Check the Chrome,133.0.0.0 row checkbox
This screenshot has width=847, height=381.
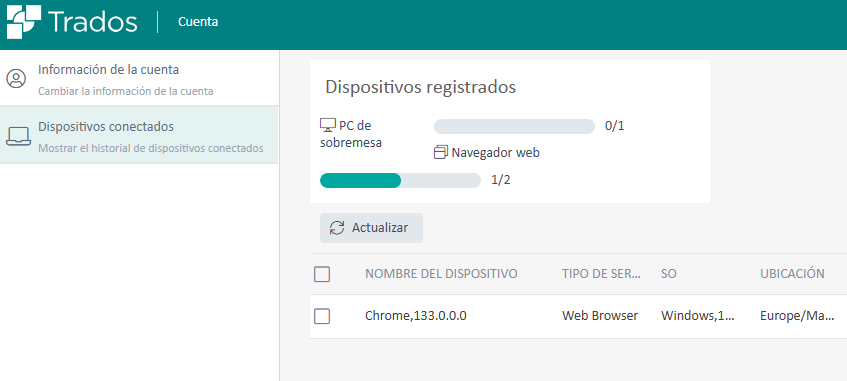322,316
